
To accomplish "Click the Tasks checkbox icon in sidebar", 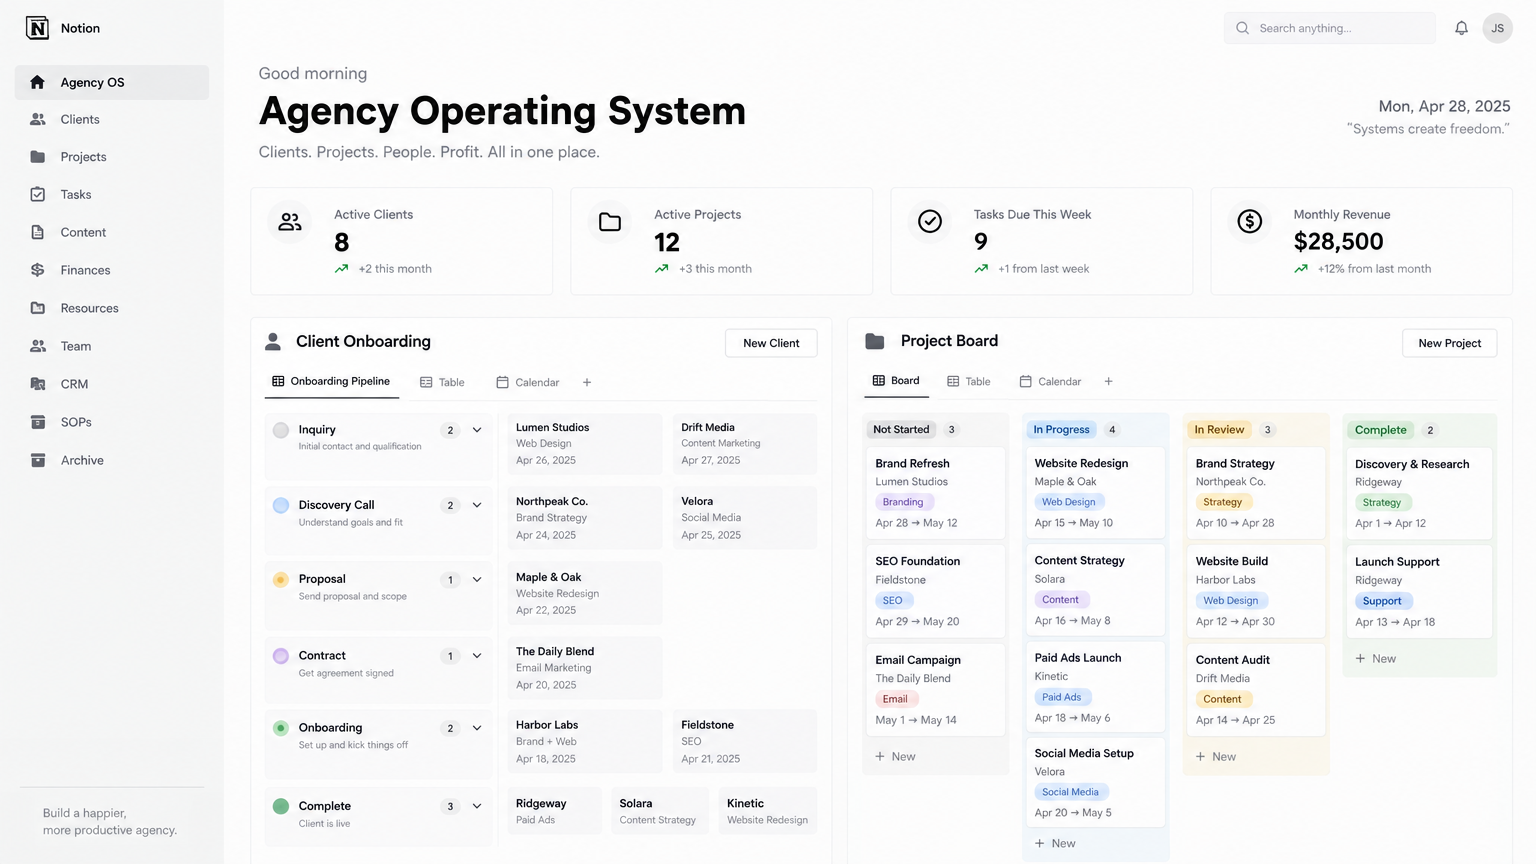I will 38,194.
